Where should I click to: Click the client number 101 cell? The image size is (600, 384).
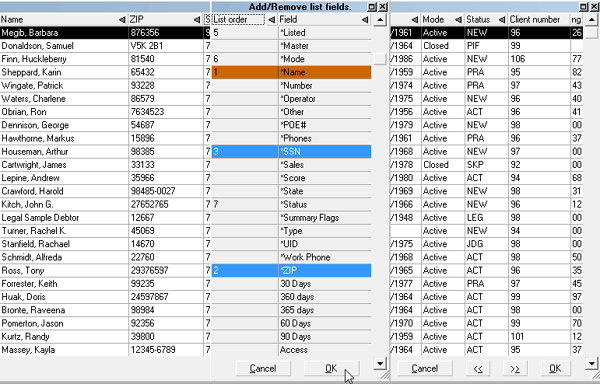539,337
